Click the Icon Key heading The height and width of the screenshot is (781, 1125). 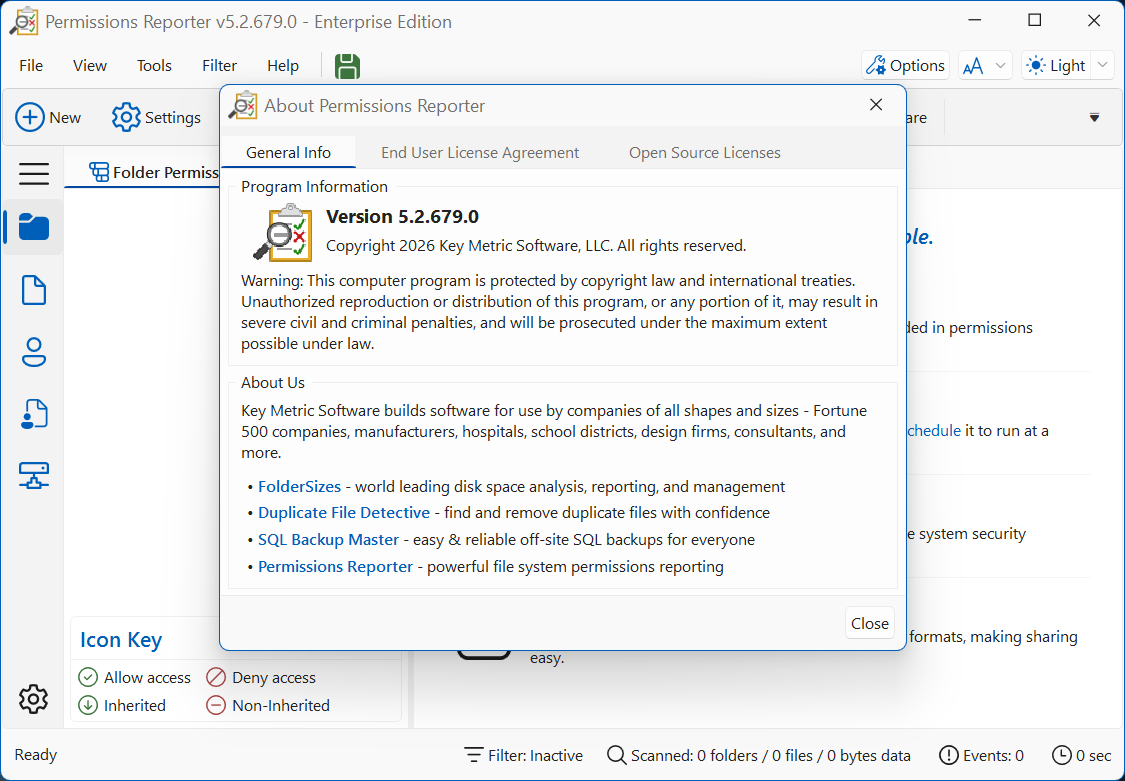pos(121,639)
